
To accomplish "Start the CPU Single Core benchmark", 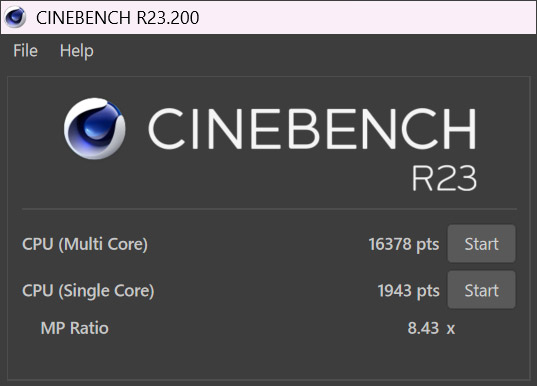I will [481, 290].
